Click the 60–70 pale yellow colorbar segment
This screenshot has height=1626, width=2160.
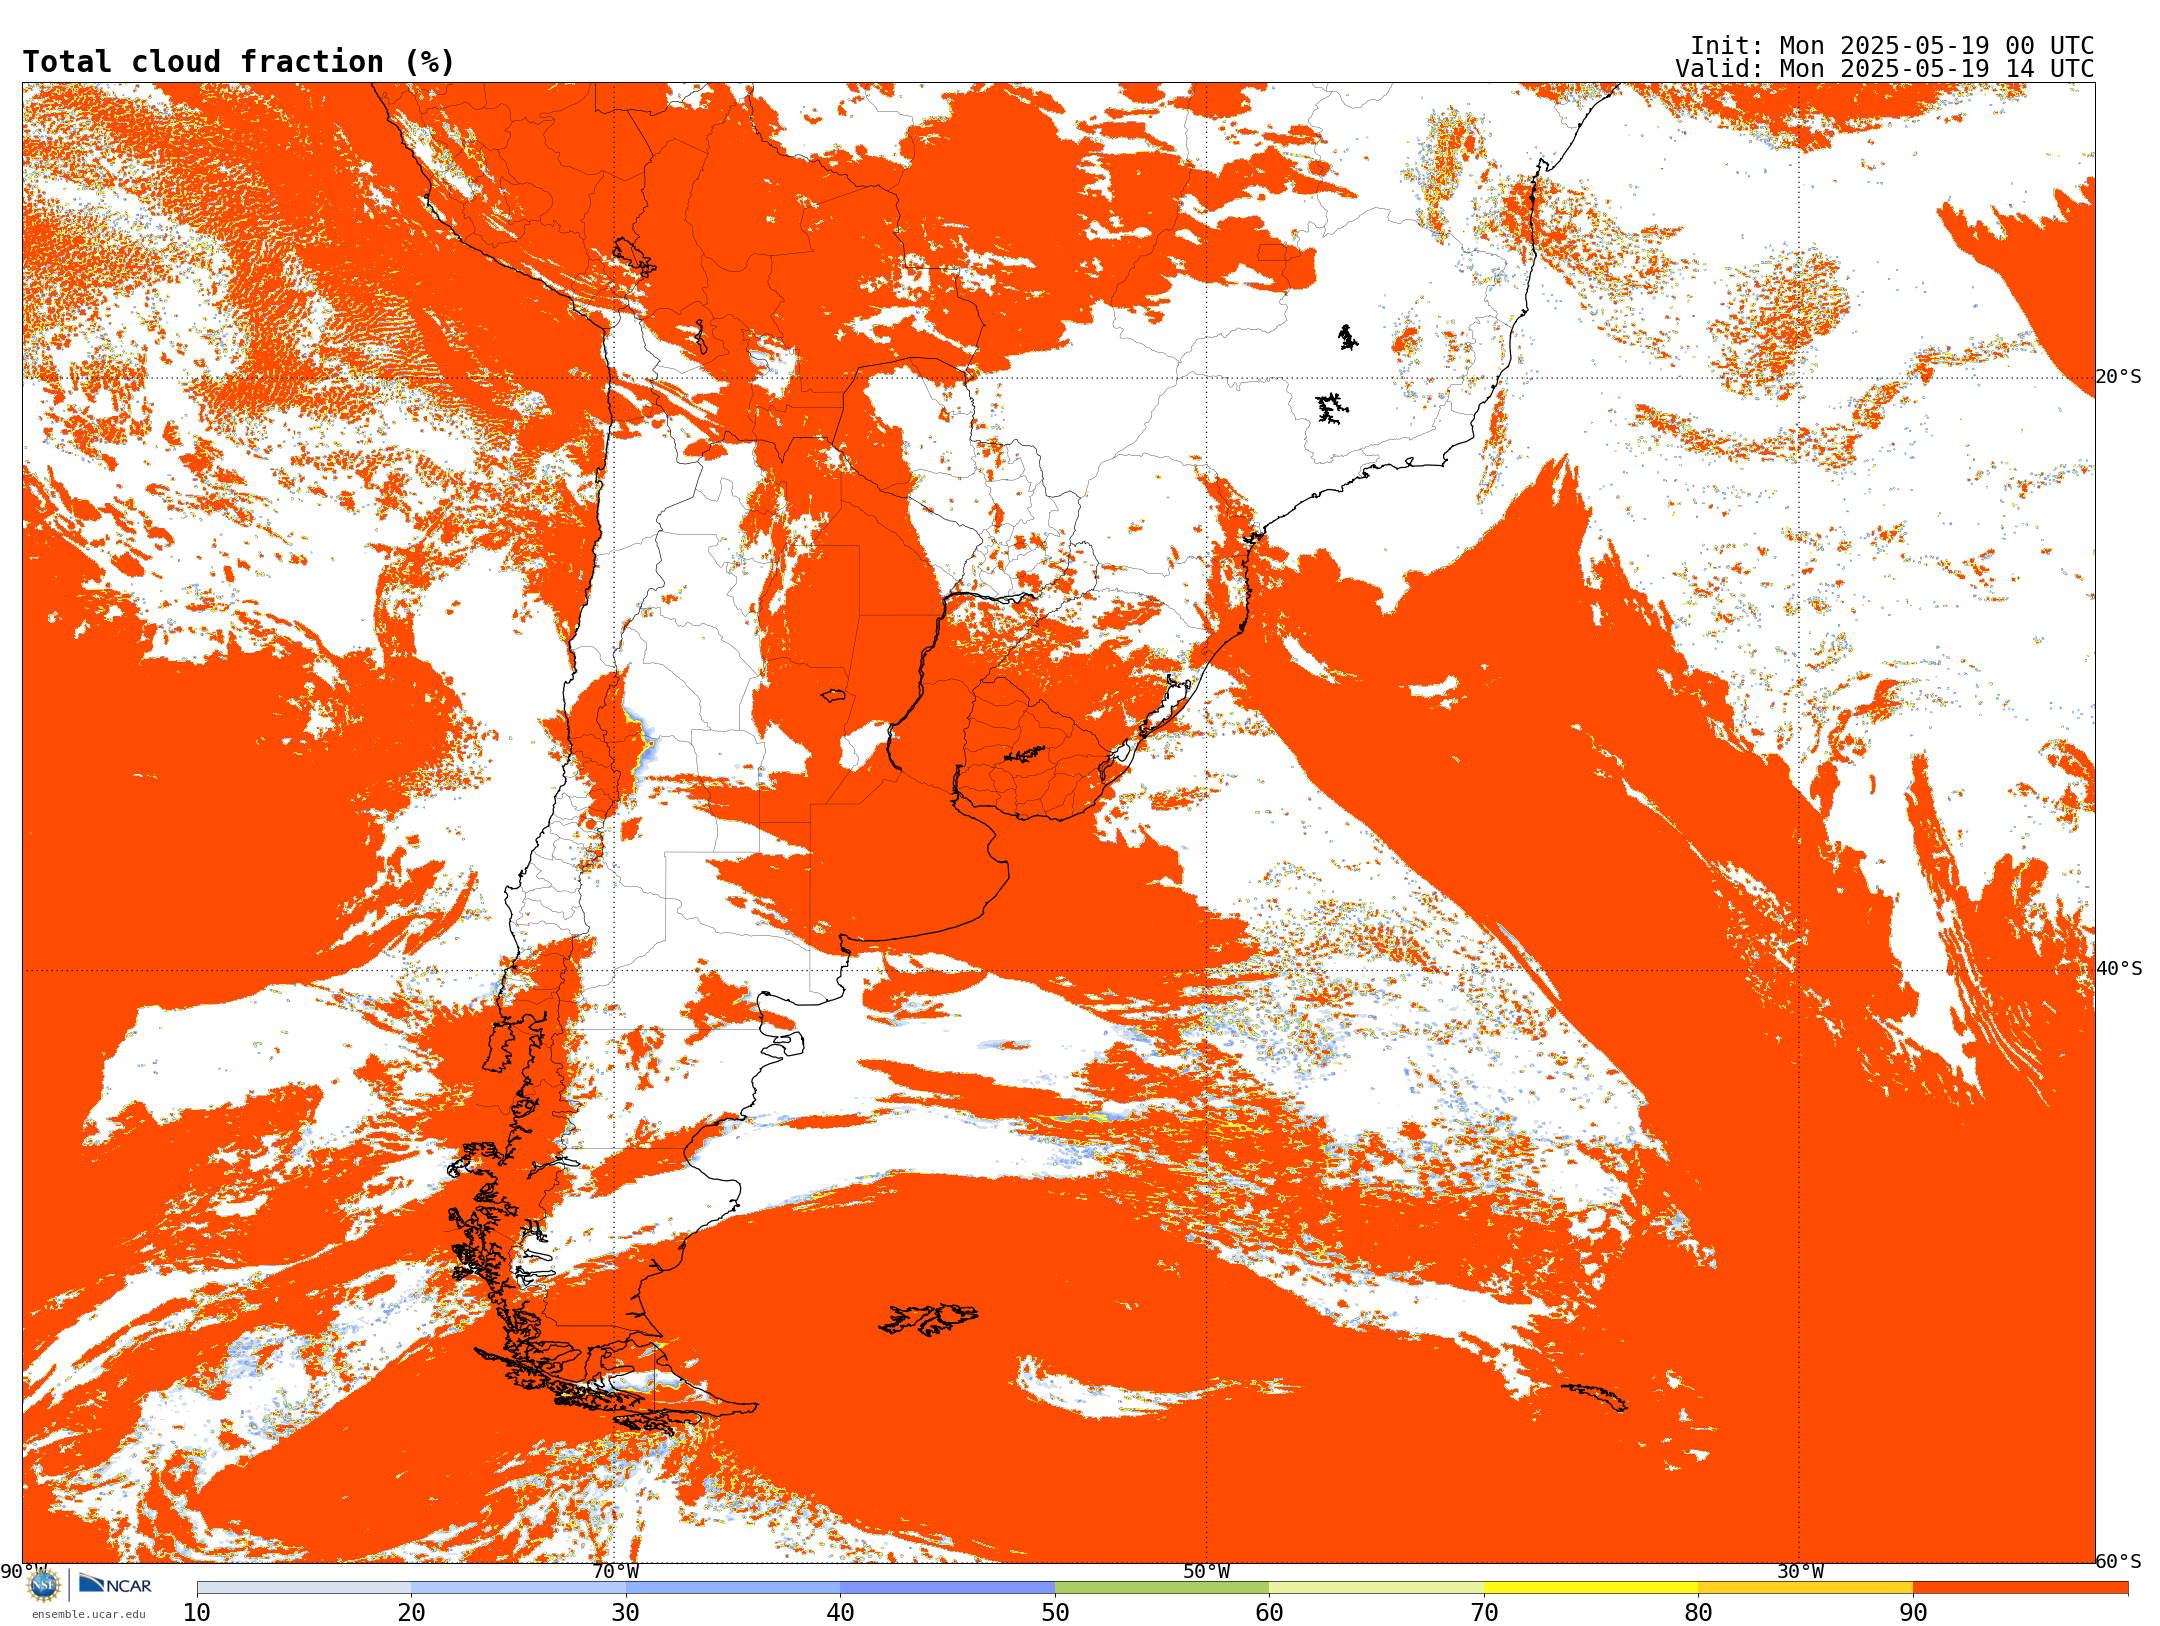[x=1376, y=1588]
